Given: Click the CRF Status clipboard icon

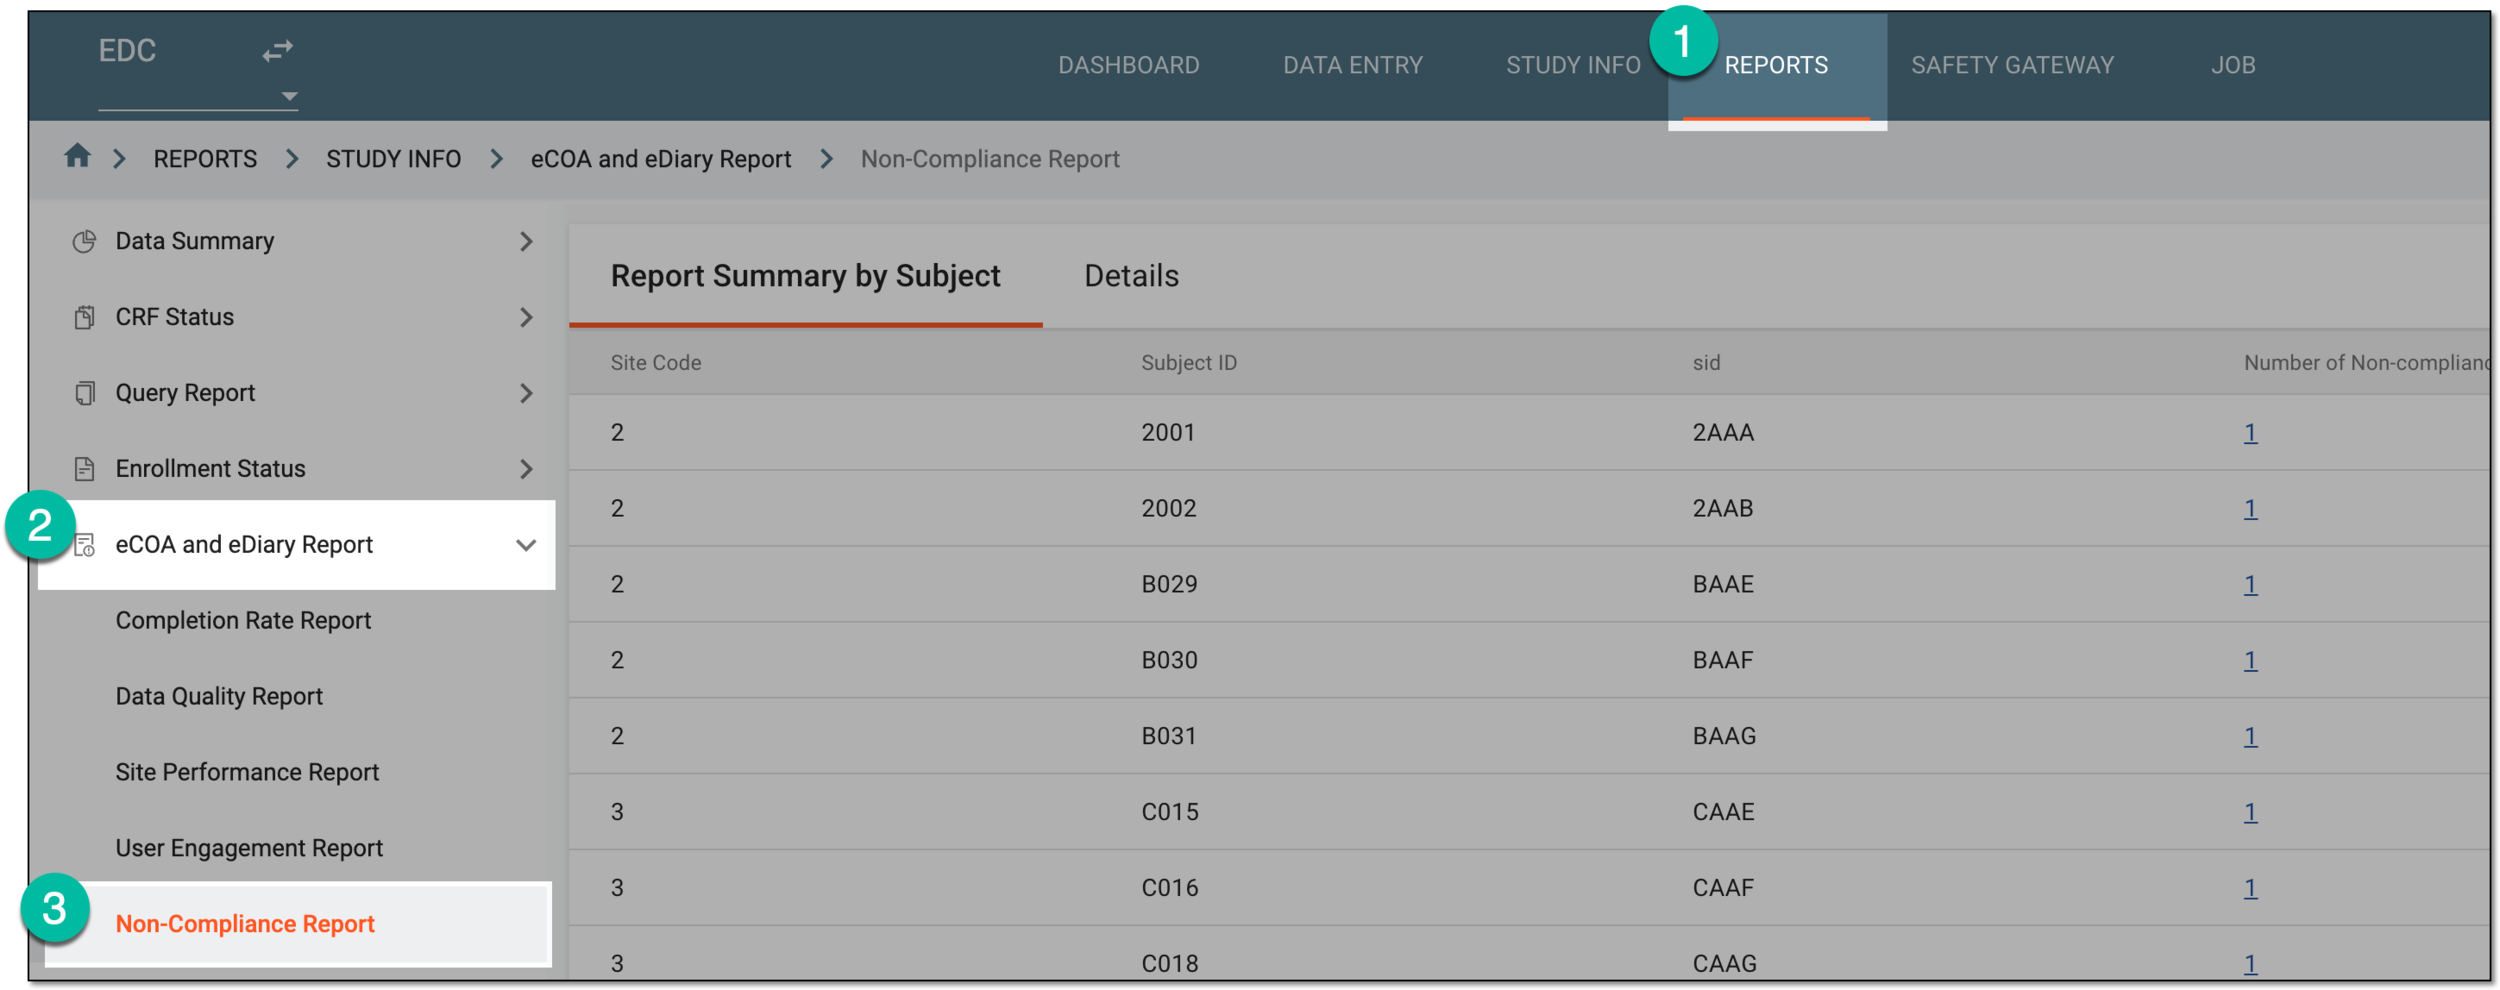Looking at the screenshot, I should [84, 317].
